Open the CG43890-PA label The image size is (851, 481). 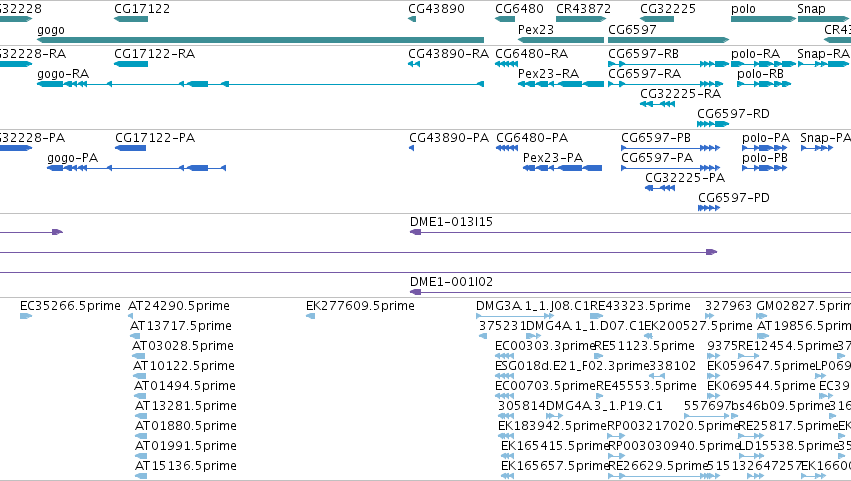449,138
